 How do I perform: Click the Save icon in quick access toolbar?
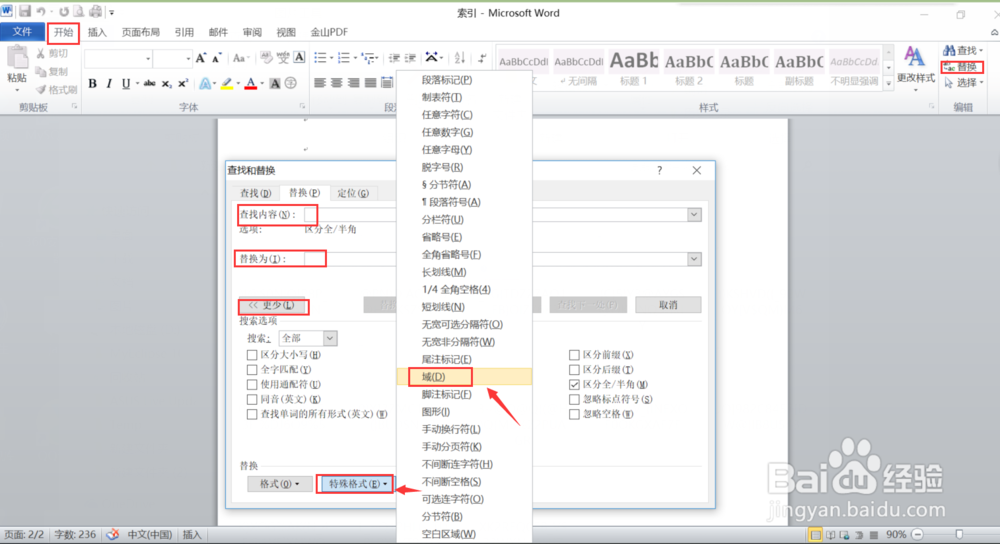[24, 11]
